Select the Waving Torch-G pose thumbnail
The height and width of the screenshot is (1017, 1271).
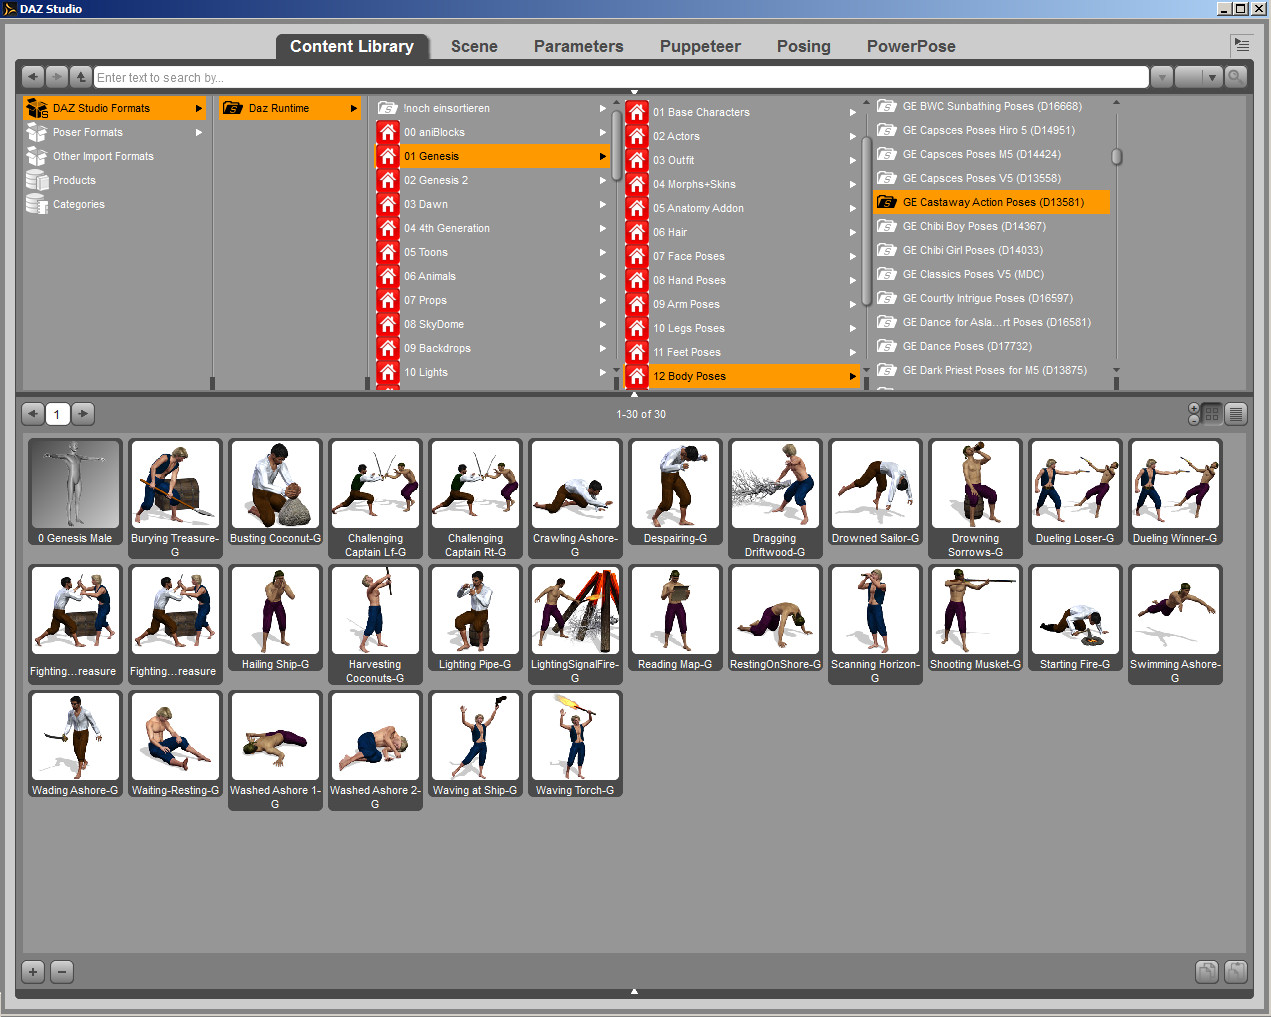575,744
